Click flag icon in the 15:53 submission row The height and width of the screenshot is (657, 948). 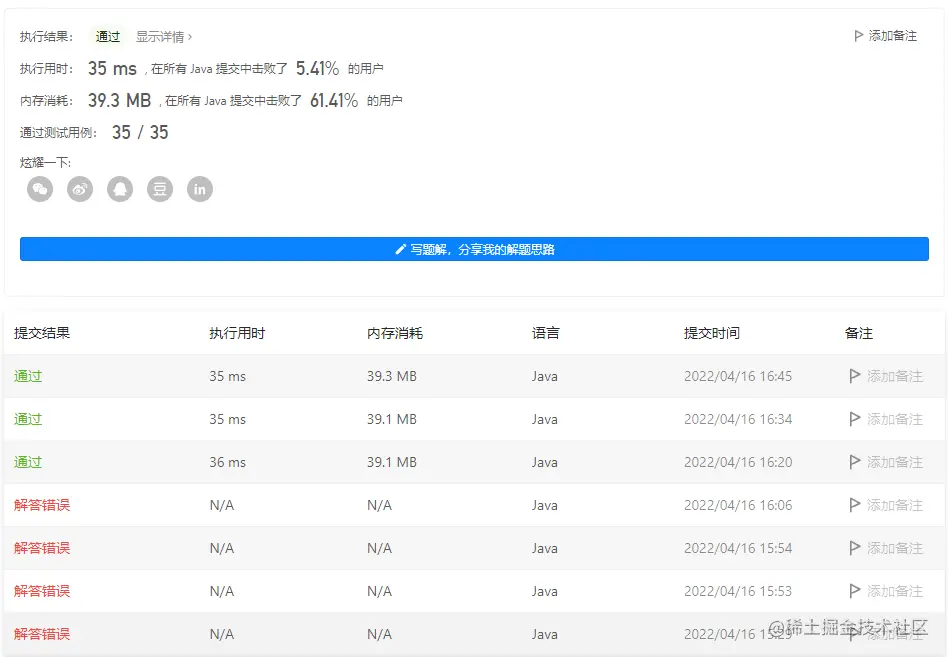click(854, 591)
